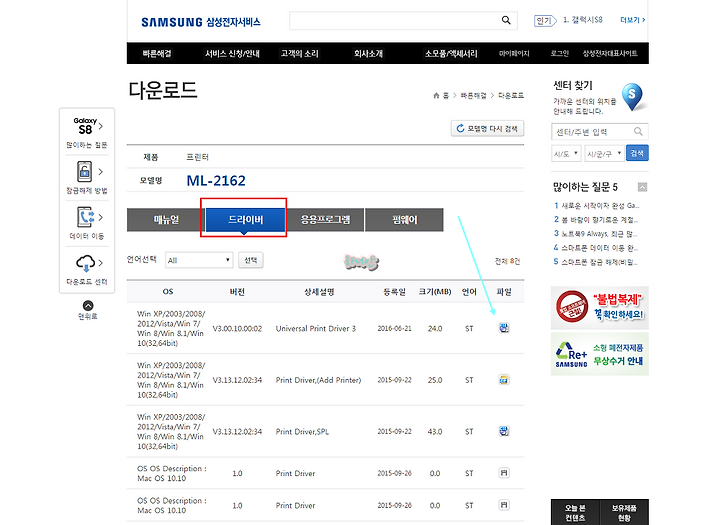Open the unlock method padlock shortcut
Image resolution: width=720 pixels, height=525 pixels.
click(87, 178)
